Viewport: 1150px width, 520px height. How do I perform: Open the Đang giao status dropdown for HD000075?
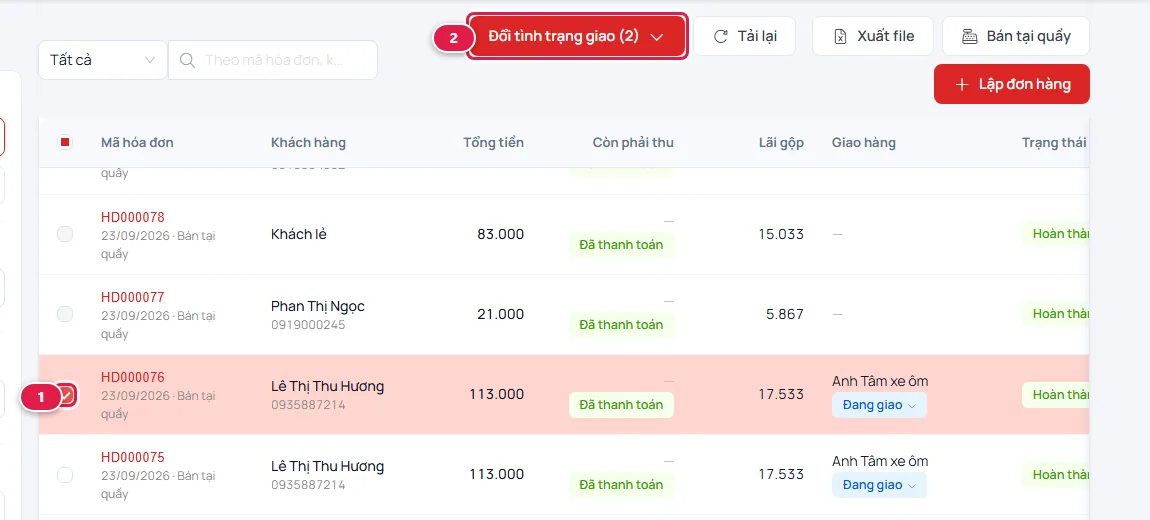point(879,485)
